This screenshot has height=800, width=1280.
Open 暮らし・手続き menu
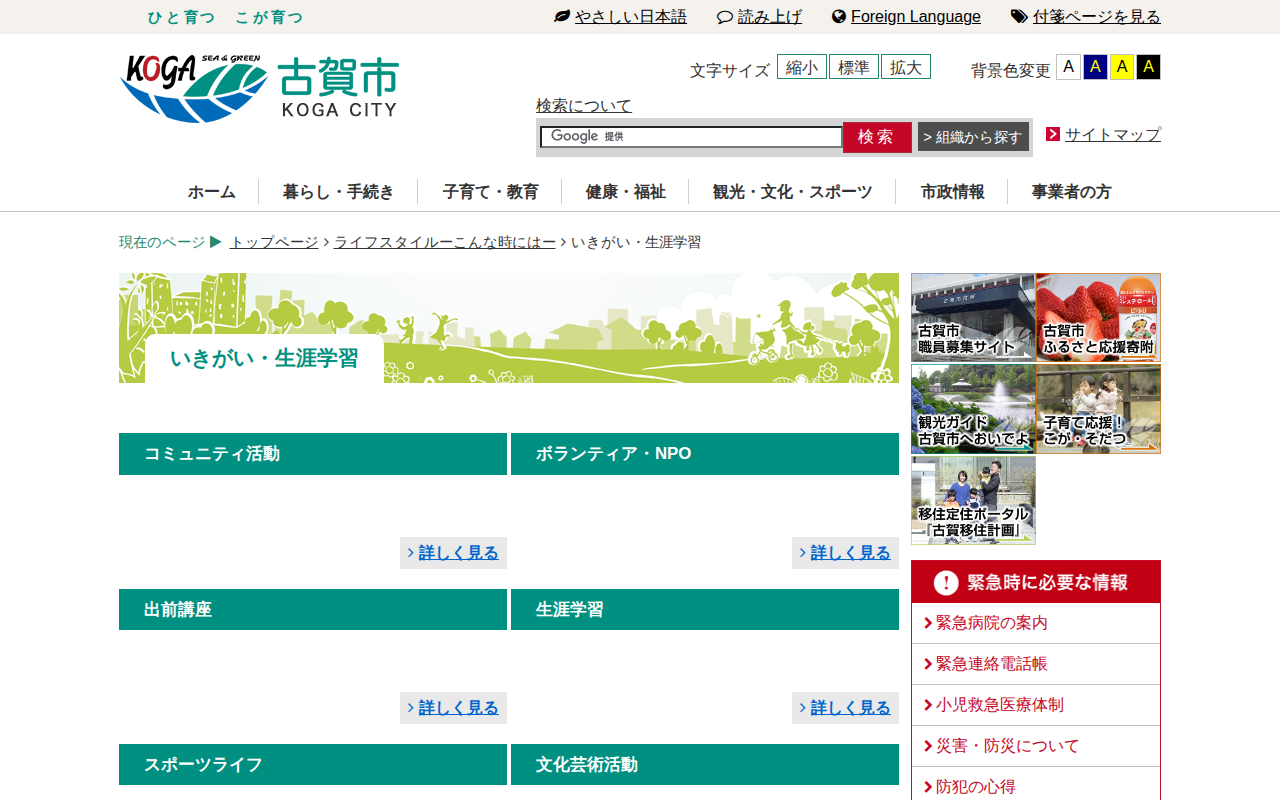338,192
